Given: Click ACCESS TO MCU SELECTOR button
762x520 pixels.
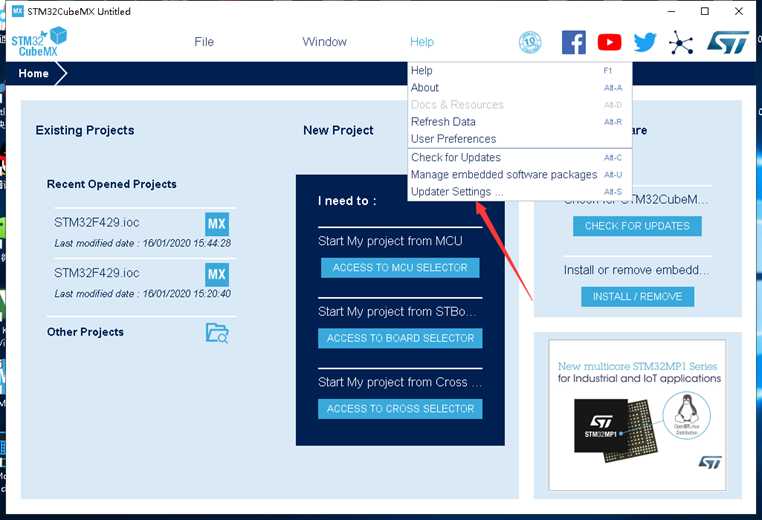Looking at the screenshot, I should [400, 268].
